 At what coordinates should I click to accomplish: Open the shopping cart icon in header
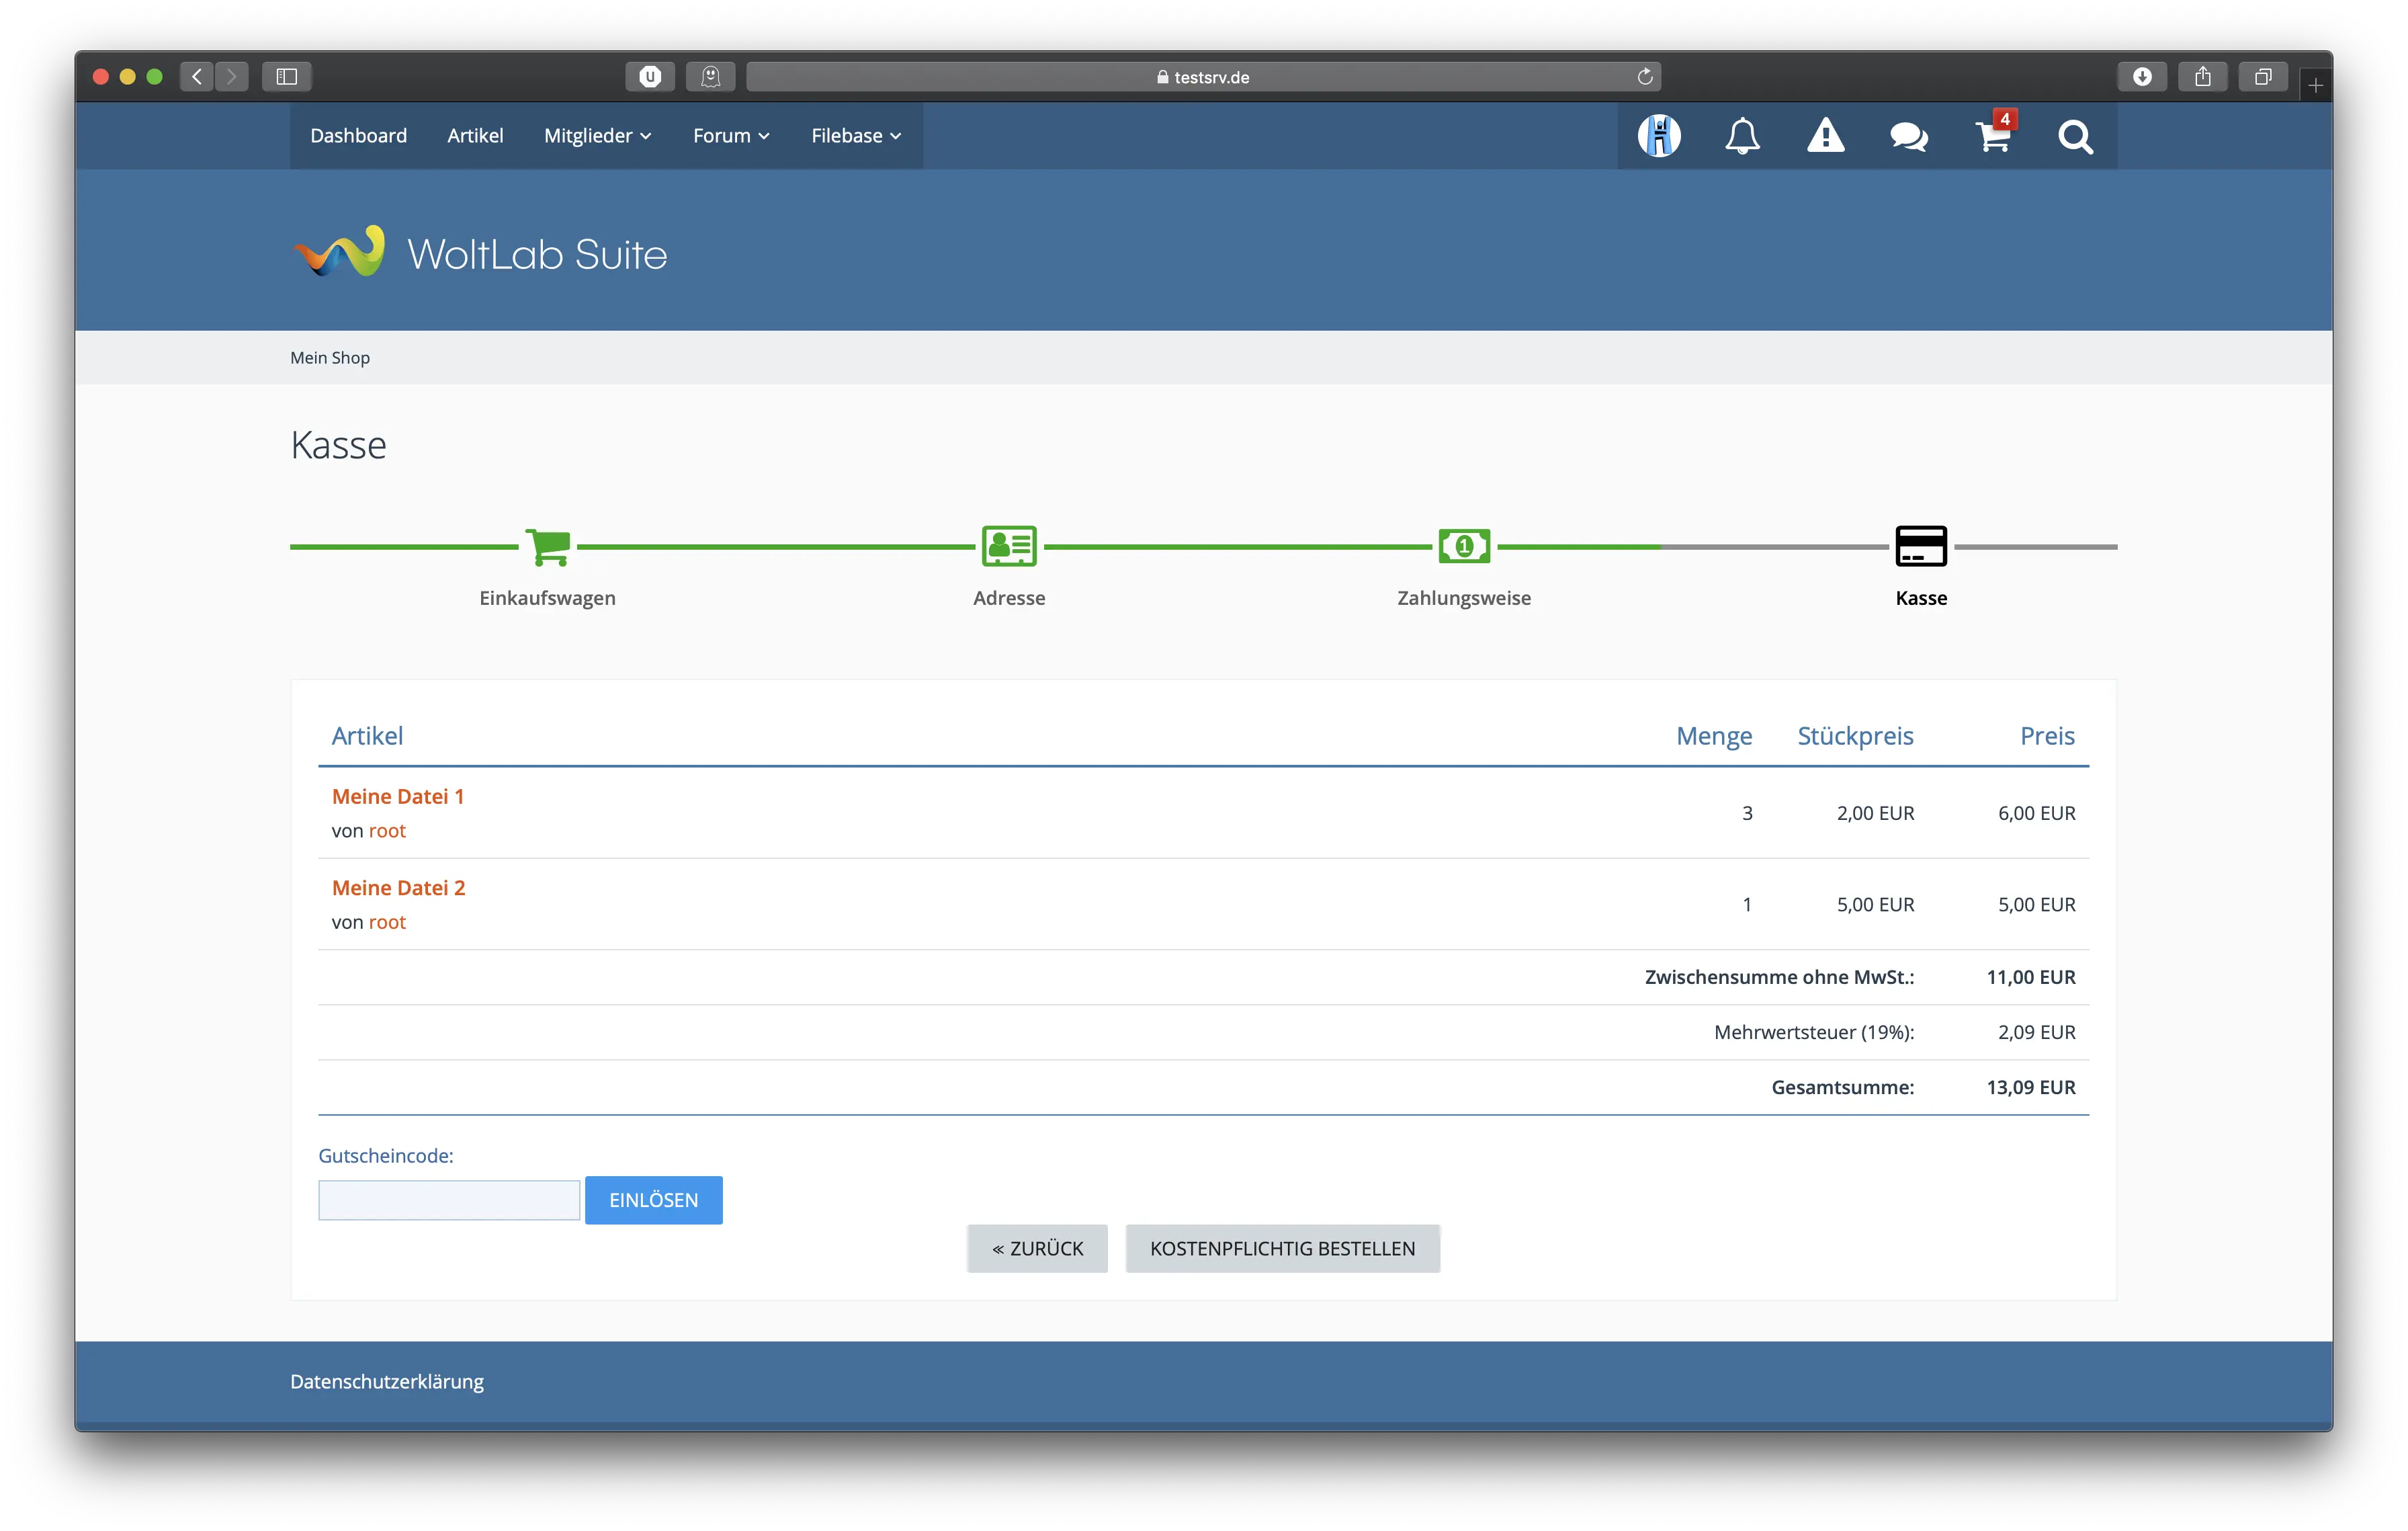(x=1992, y=136)
